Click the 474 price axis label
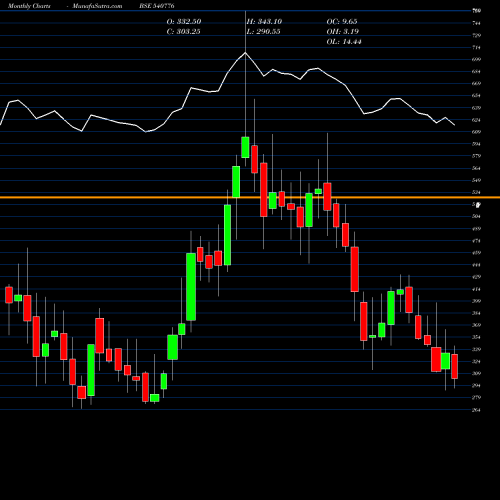 [476, 241]
